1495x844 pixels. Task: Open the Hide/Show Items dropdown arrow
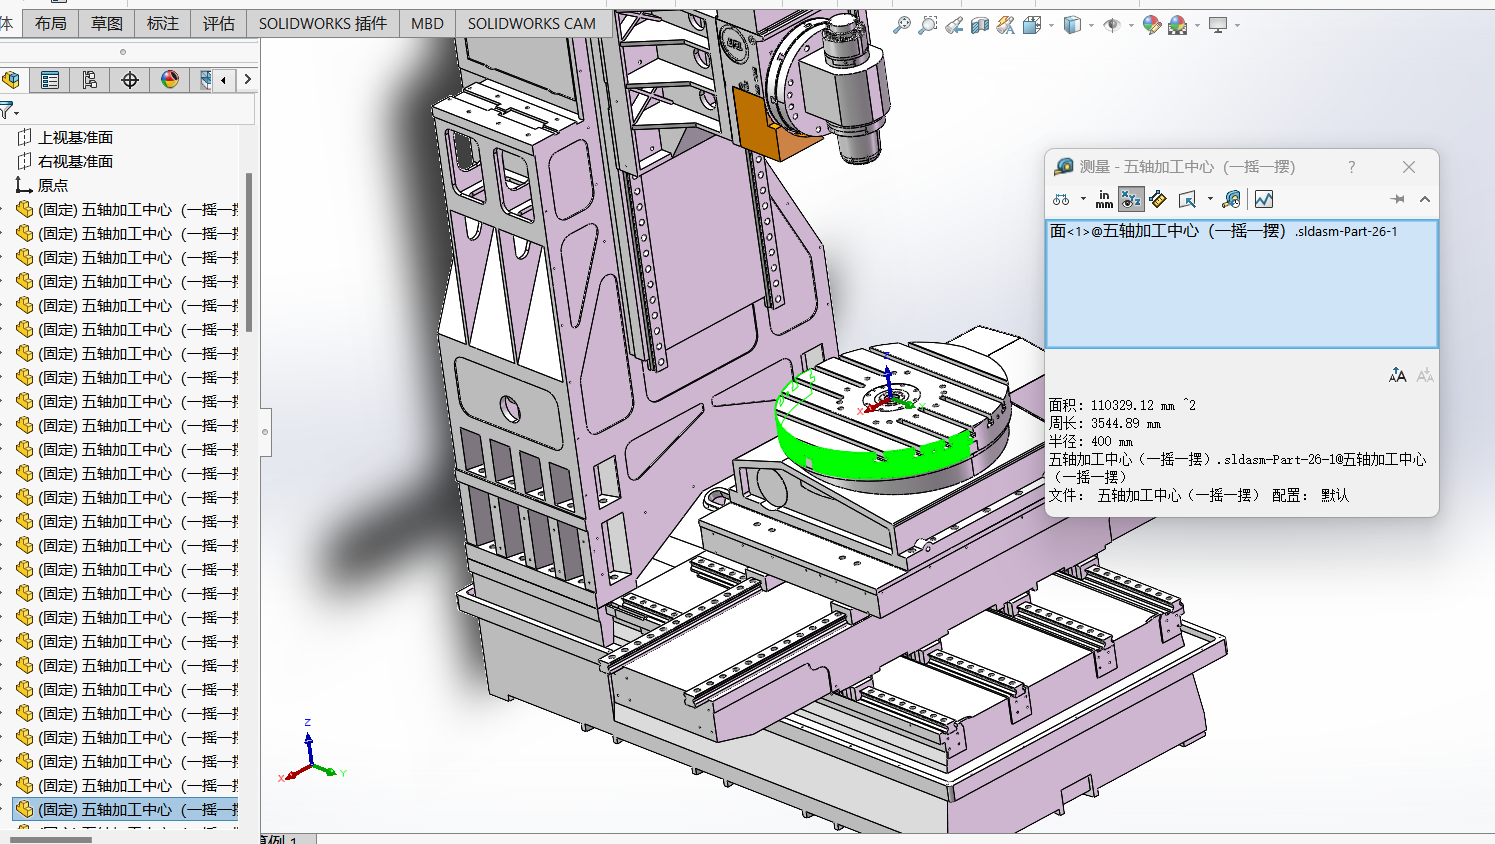tap(1131, 26)
